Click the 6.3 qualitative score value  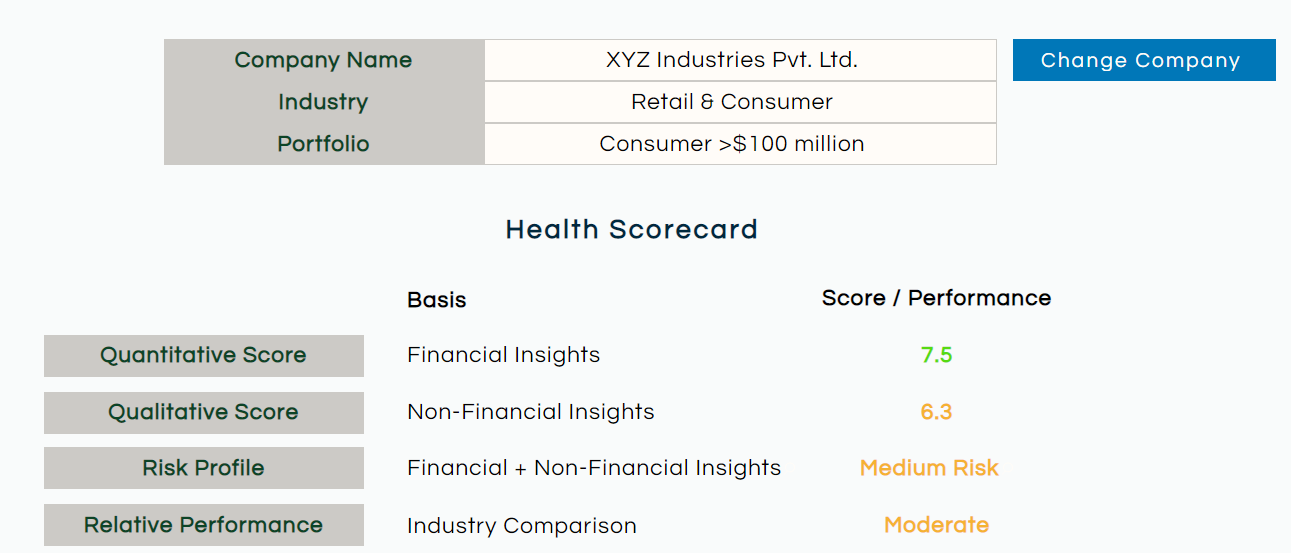936,412
